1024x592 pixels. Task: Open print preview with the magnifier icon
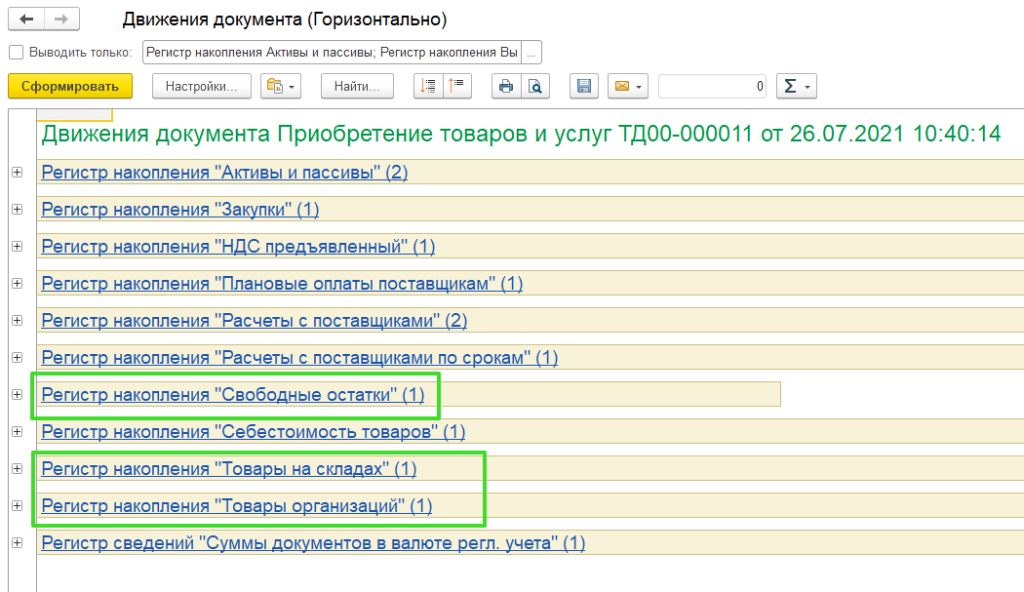[x=535, y=86]
